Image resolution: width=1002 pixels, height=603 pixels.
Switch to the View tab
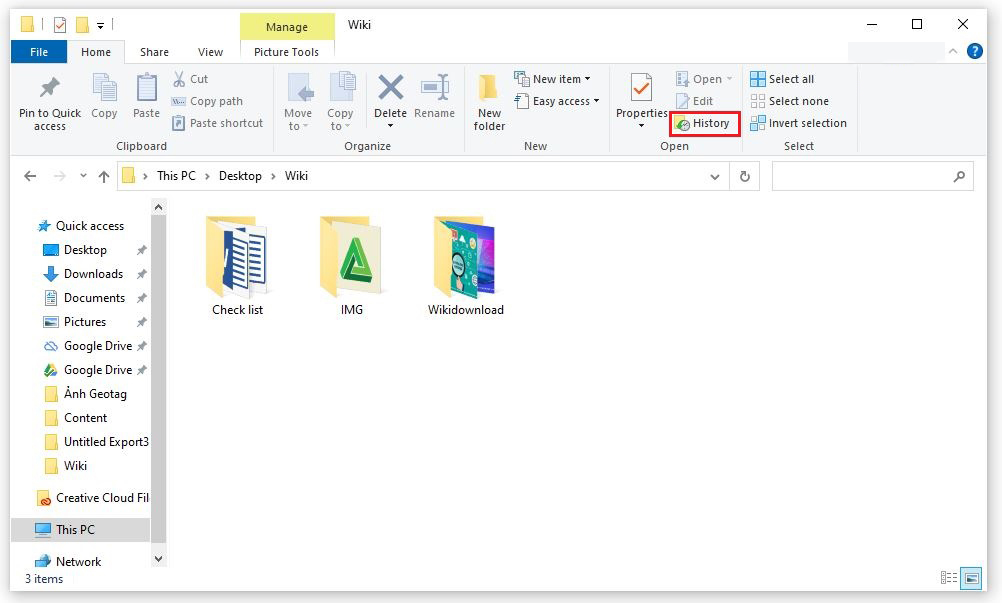coord(210,52)
